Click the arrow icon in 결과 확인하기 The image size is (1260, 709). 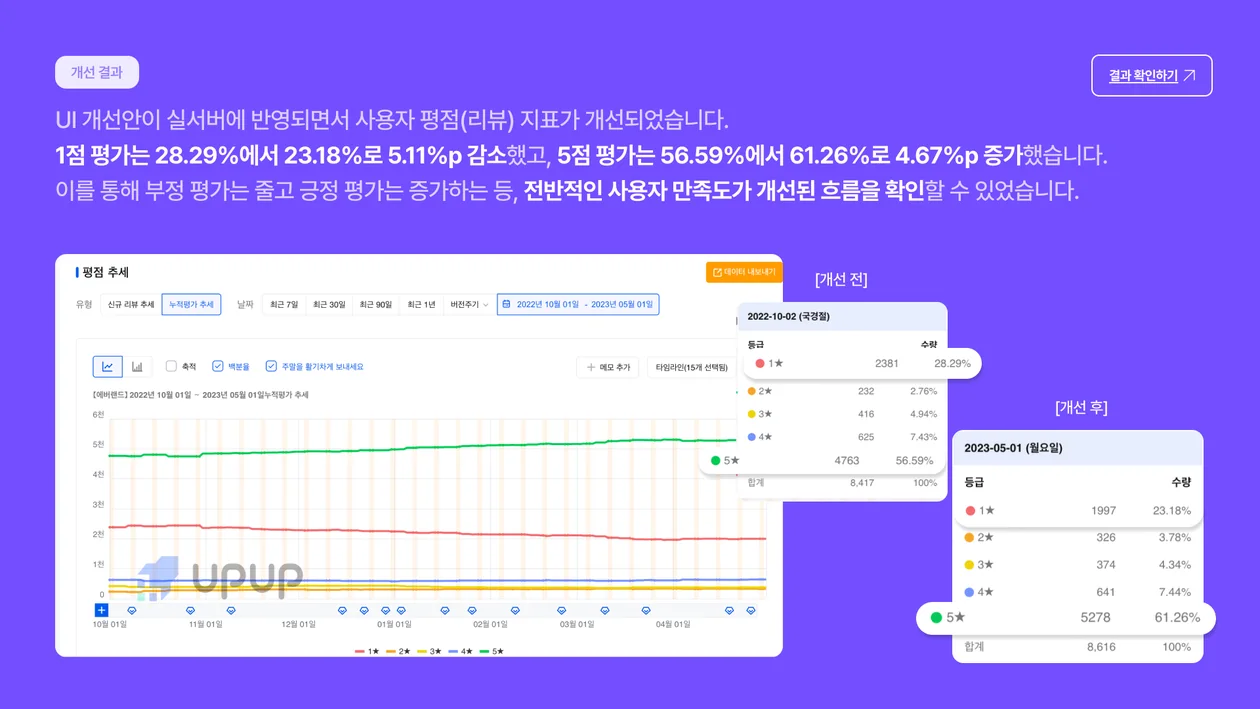tap(1189, 76)
